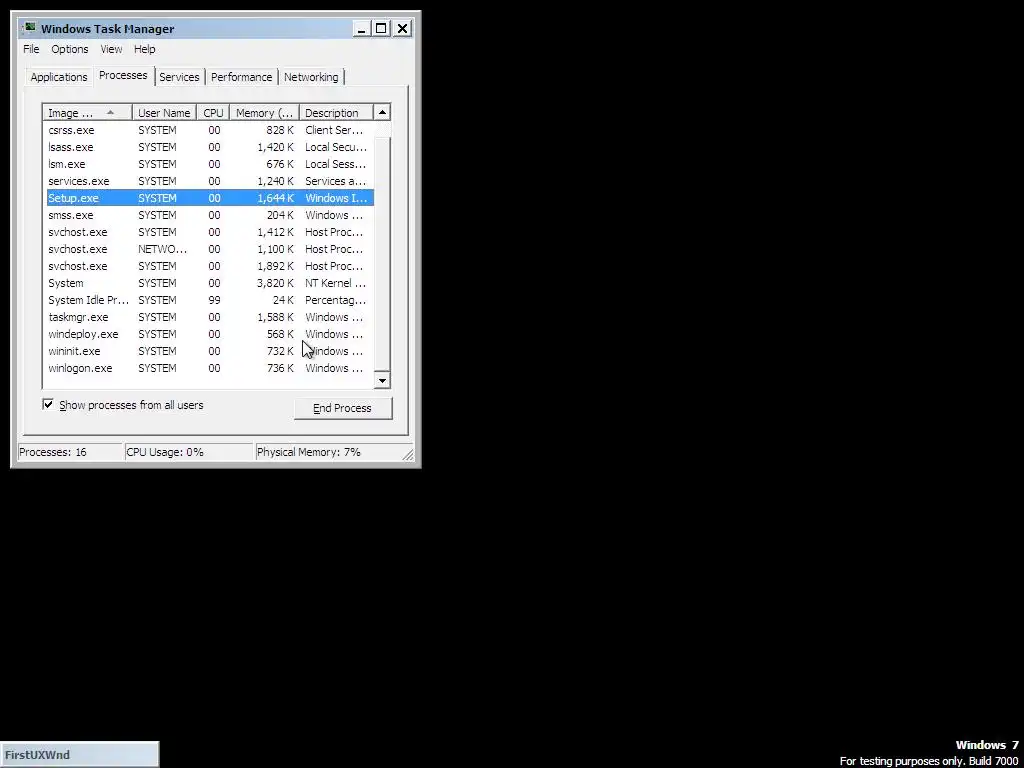Click the window resize grip corner
The image size is (1024, 768).
point(408,455)
